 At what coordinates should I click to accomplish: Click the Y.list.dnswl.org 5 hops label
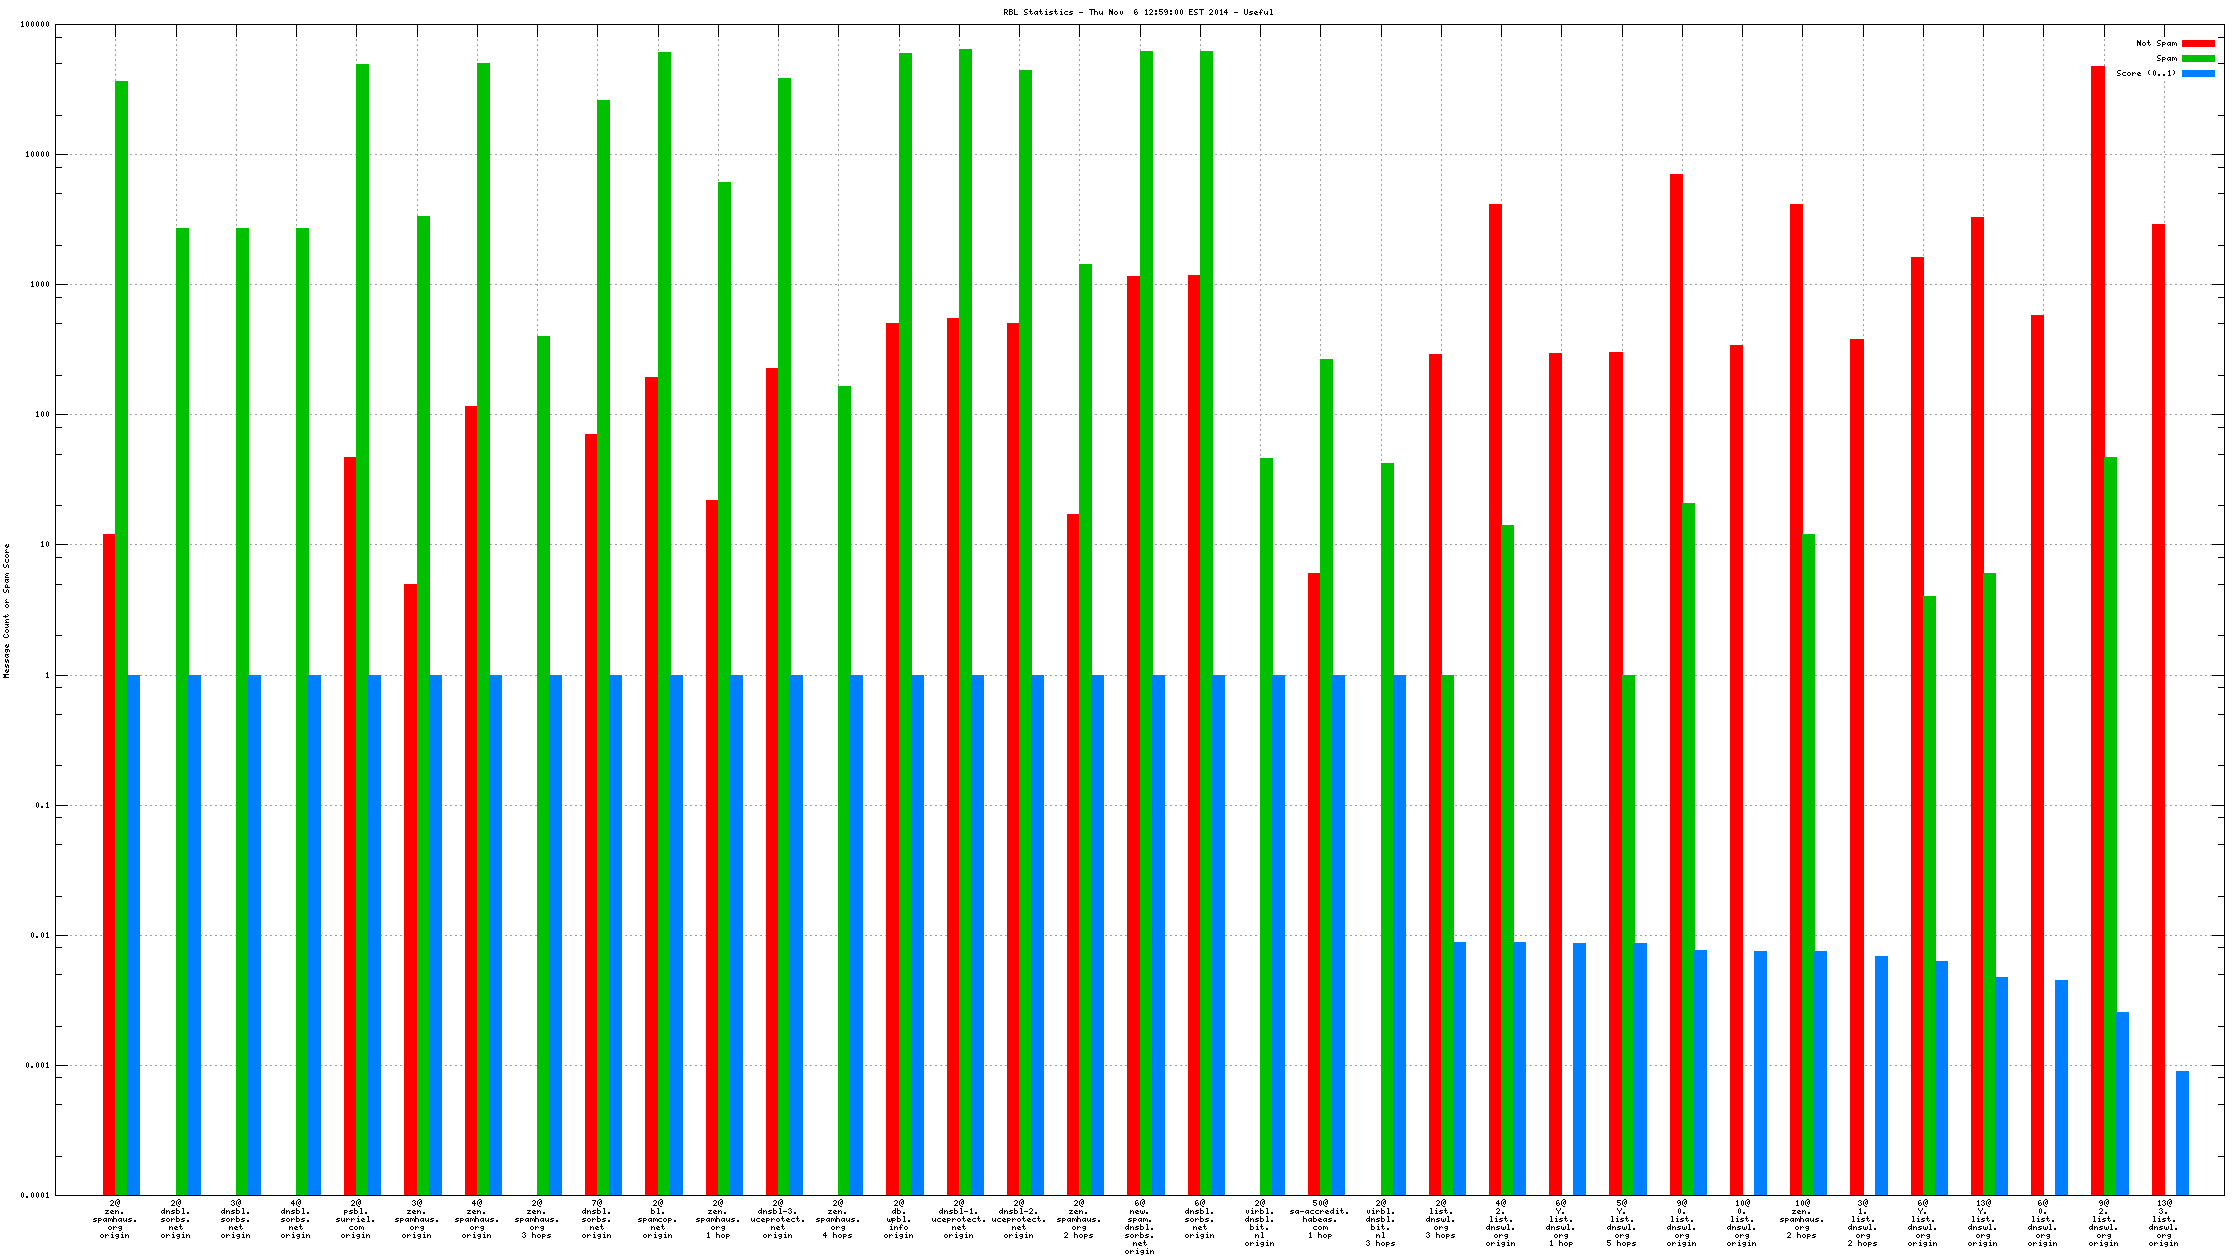pyautogui.click(x=1621, y=1223)
